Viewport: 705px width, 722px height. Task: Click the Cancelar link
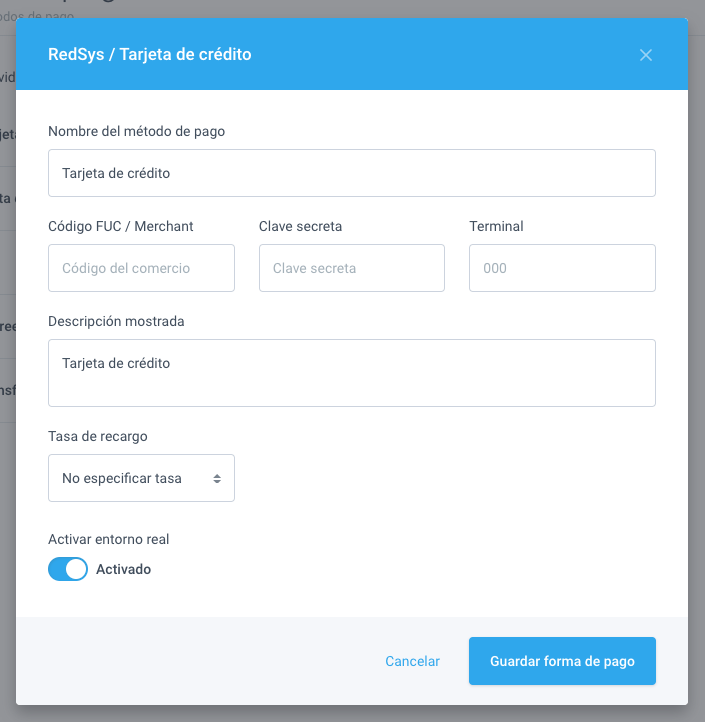412,661
